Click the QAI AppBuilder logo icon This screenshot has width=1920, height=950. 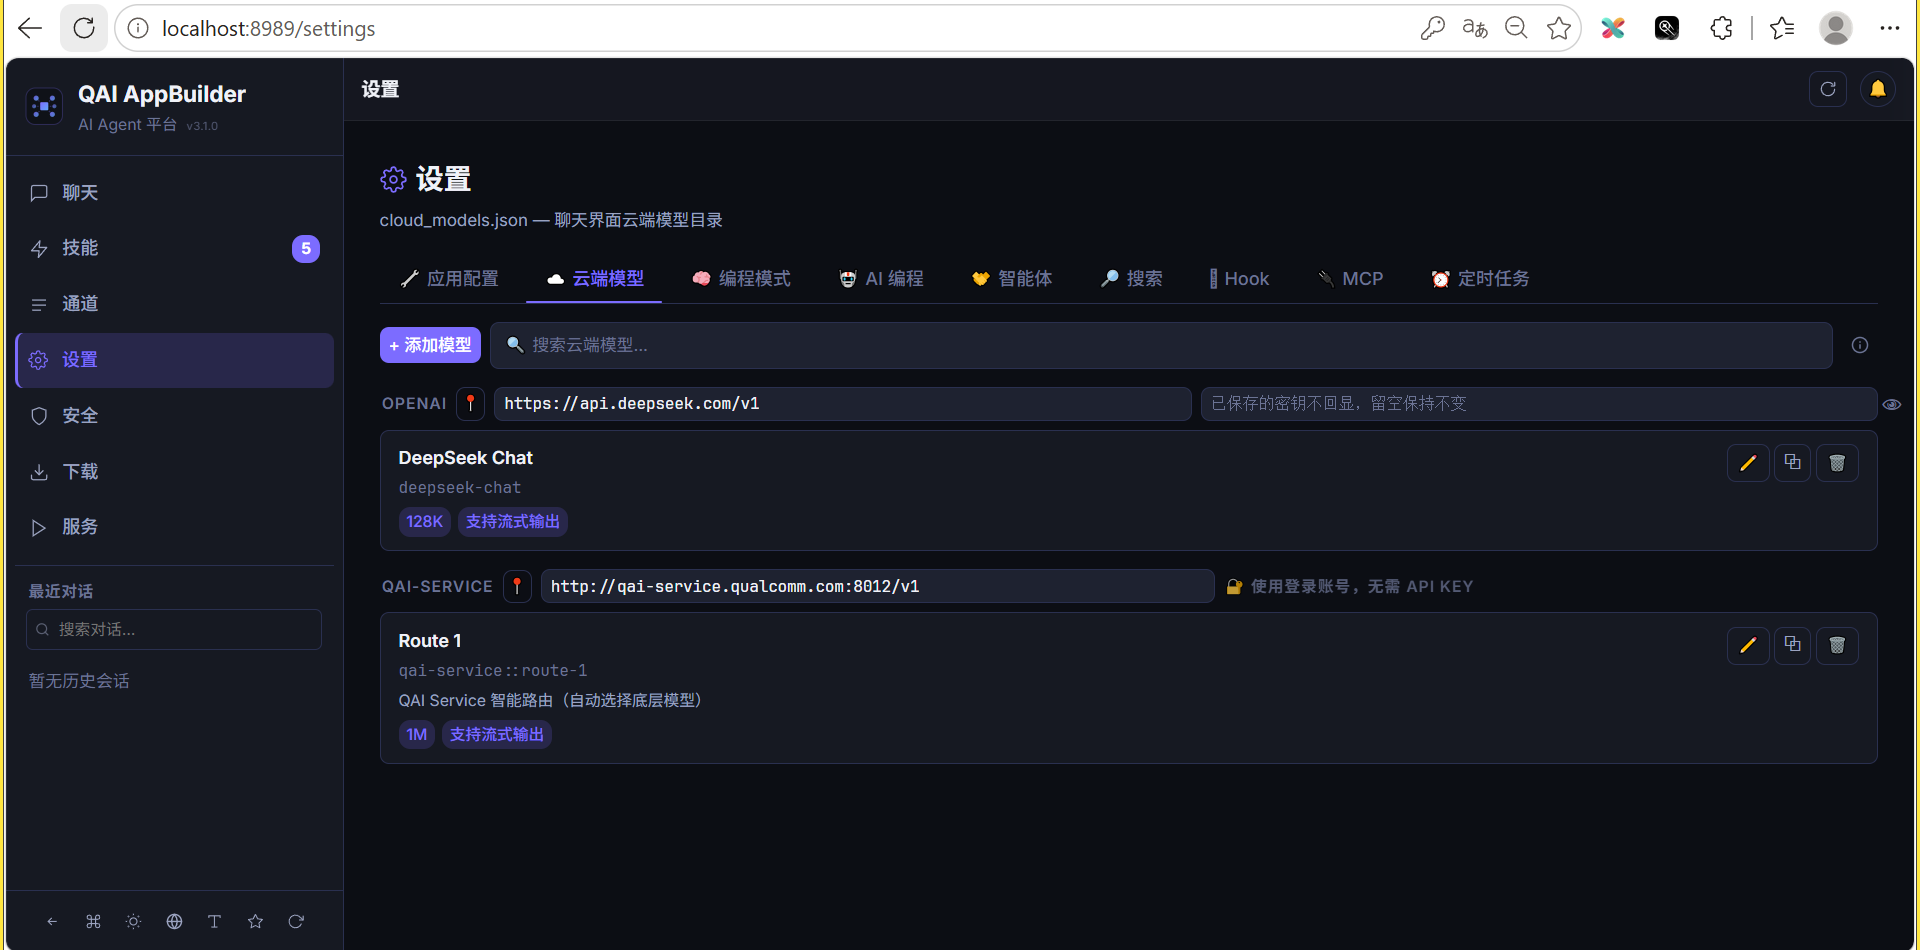pyautogui.click(x=45, y=106)
